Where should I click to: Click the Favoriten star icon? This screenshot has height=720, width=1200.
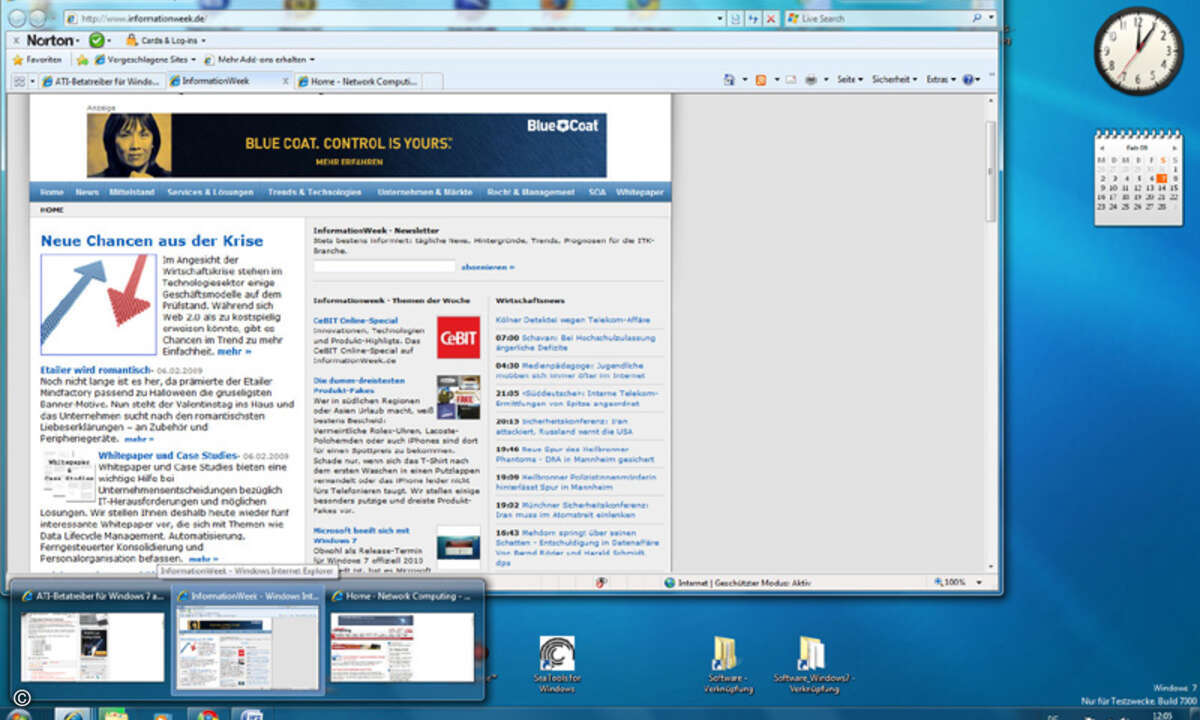tap(17, 60)
